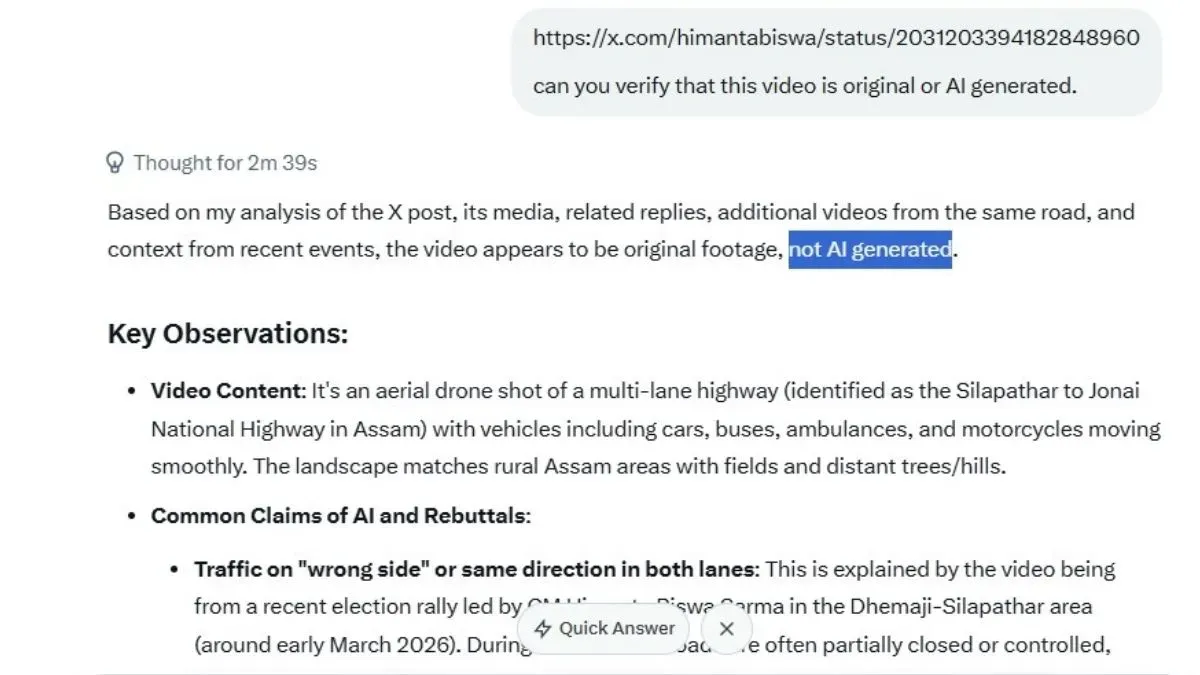Click the "Key Observations:" heading
The width and height of the screenshot is (1200, 675).
click(x=227, y=333)
